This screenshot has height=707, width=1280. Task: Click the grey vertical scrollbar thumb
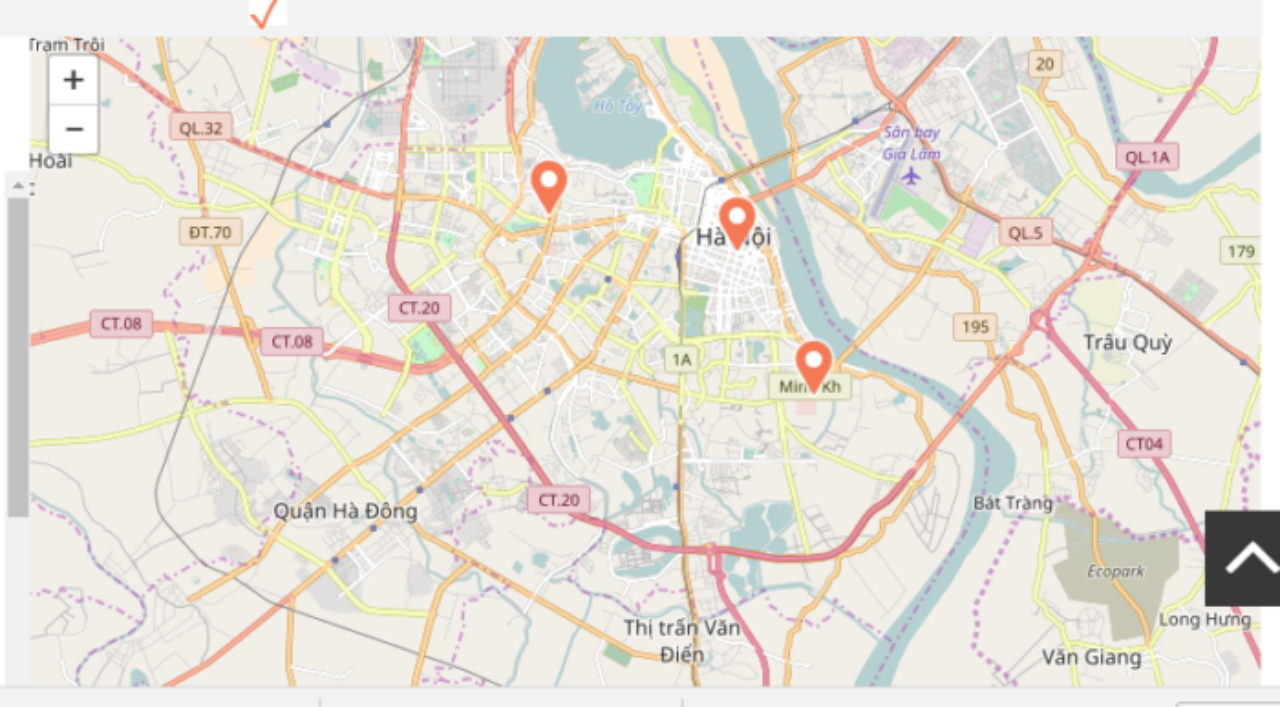click(x=18, y=357)
